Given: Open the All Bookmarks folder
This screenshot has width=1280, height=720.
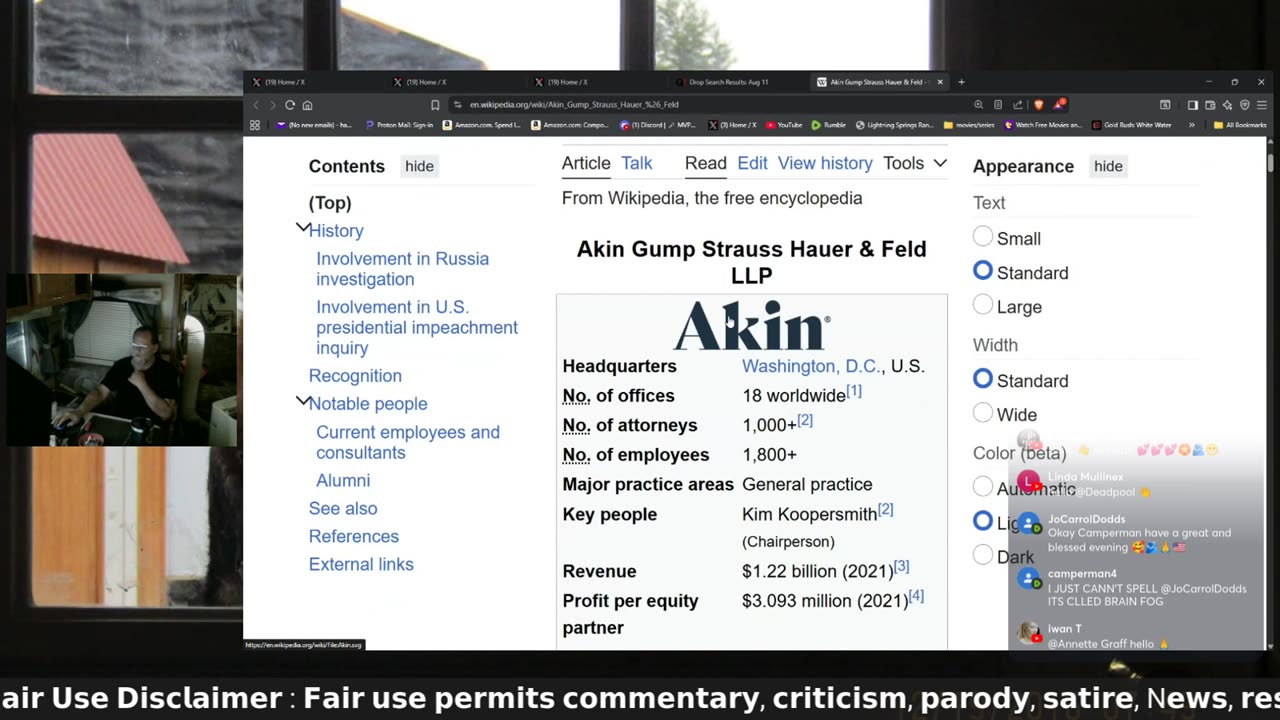Looking at the screenshot, I should pos(1240,125).
